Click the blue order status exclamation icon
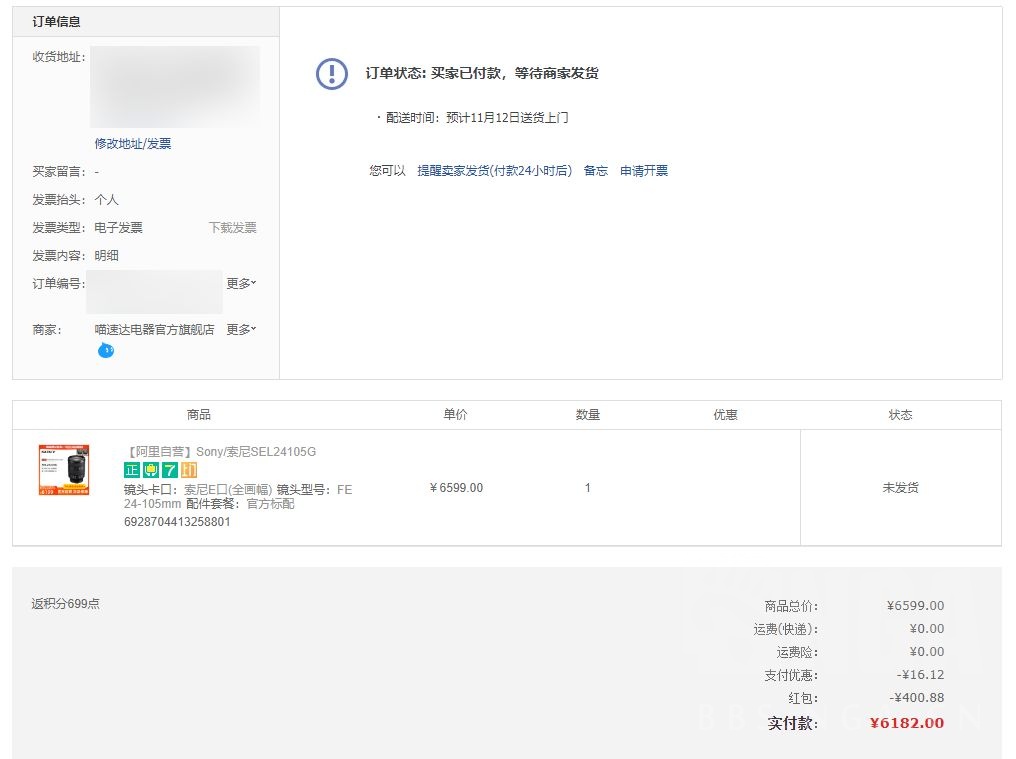Viewport: 1016px width, 759px height. click(331, 74)
